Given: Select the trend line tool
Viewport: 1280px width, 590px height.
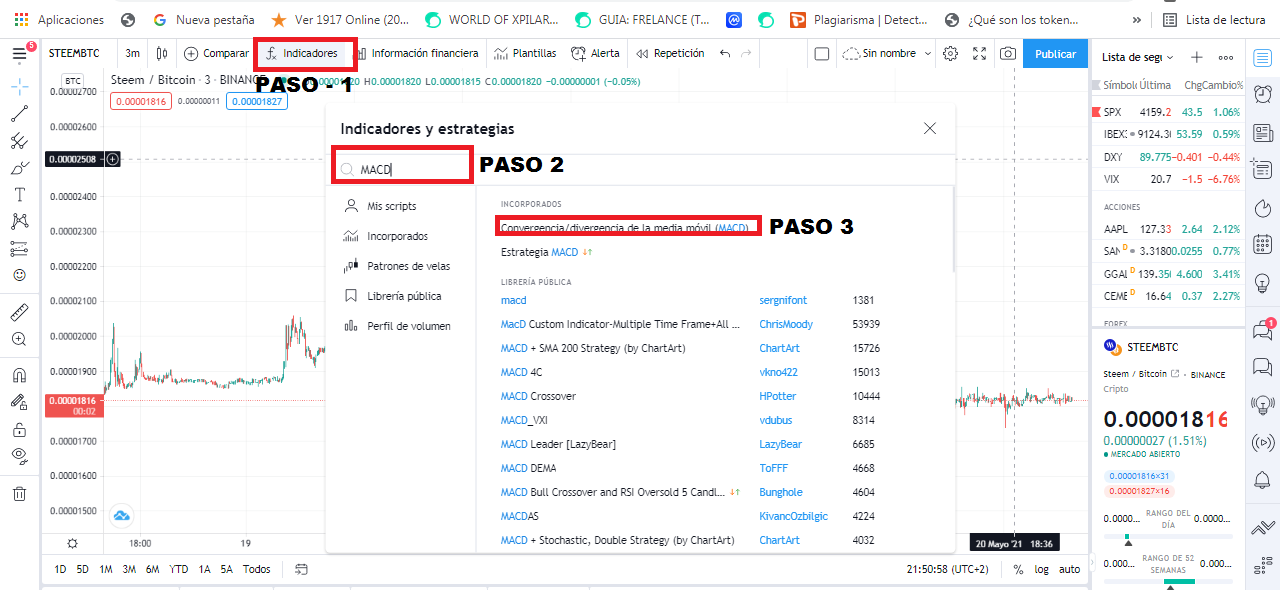Looking at the screenshot, I should (19, 113).
